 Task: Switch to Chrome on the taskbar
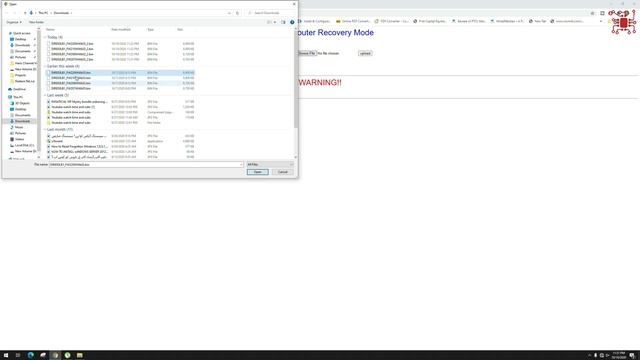point(55,355)
